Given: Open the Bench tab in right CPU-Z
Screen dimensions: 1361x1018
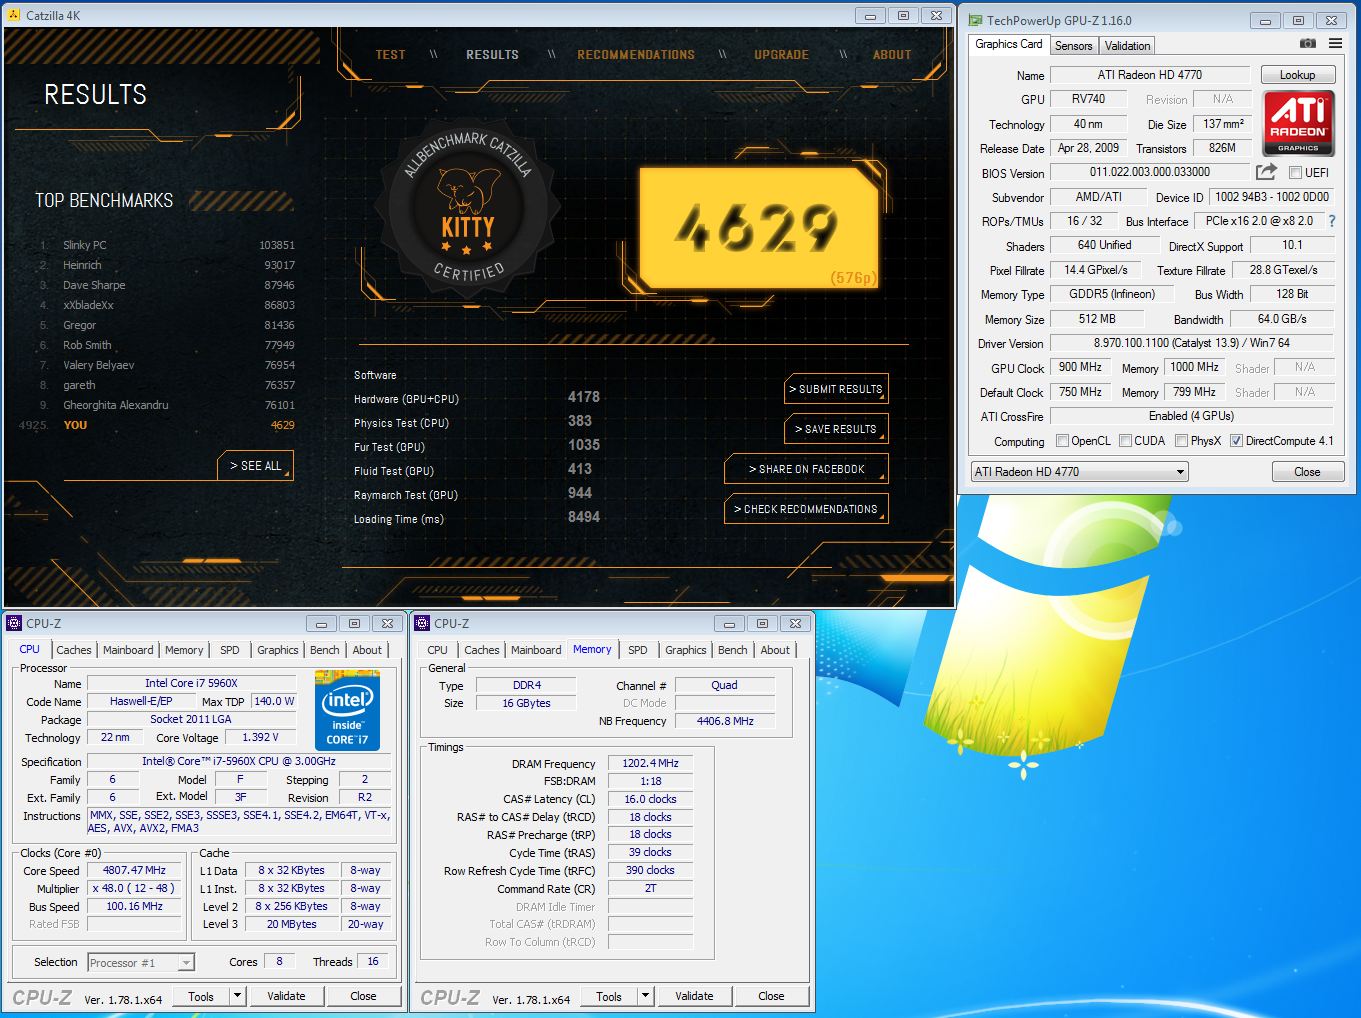Looking at the screenshot, I should pos(732,650).
